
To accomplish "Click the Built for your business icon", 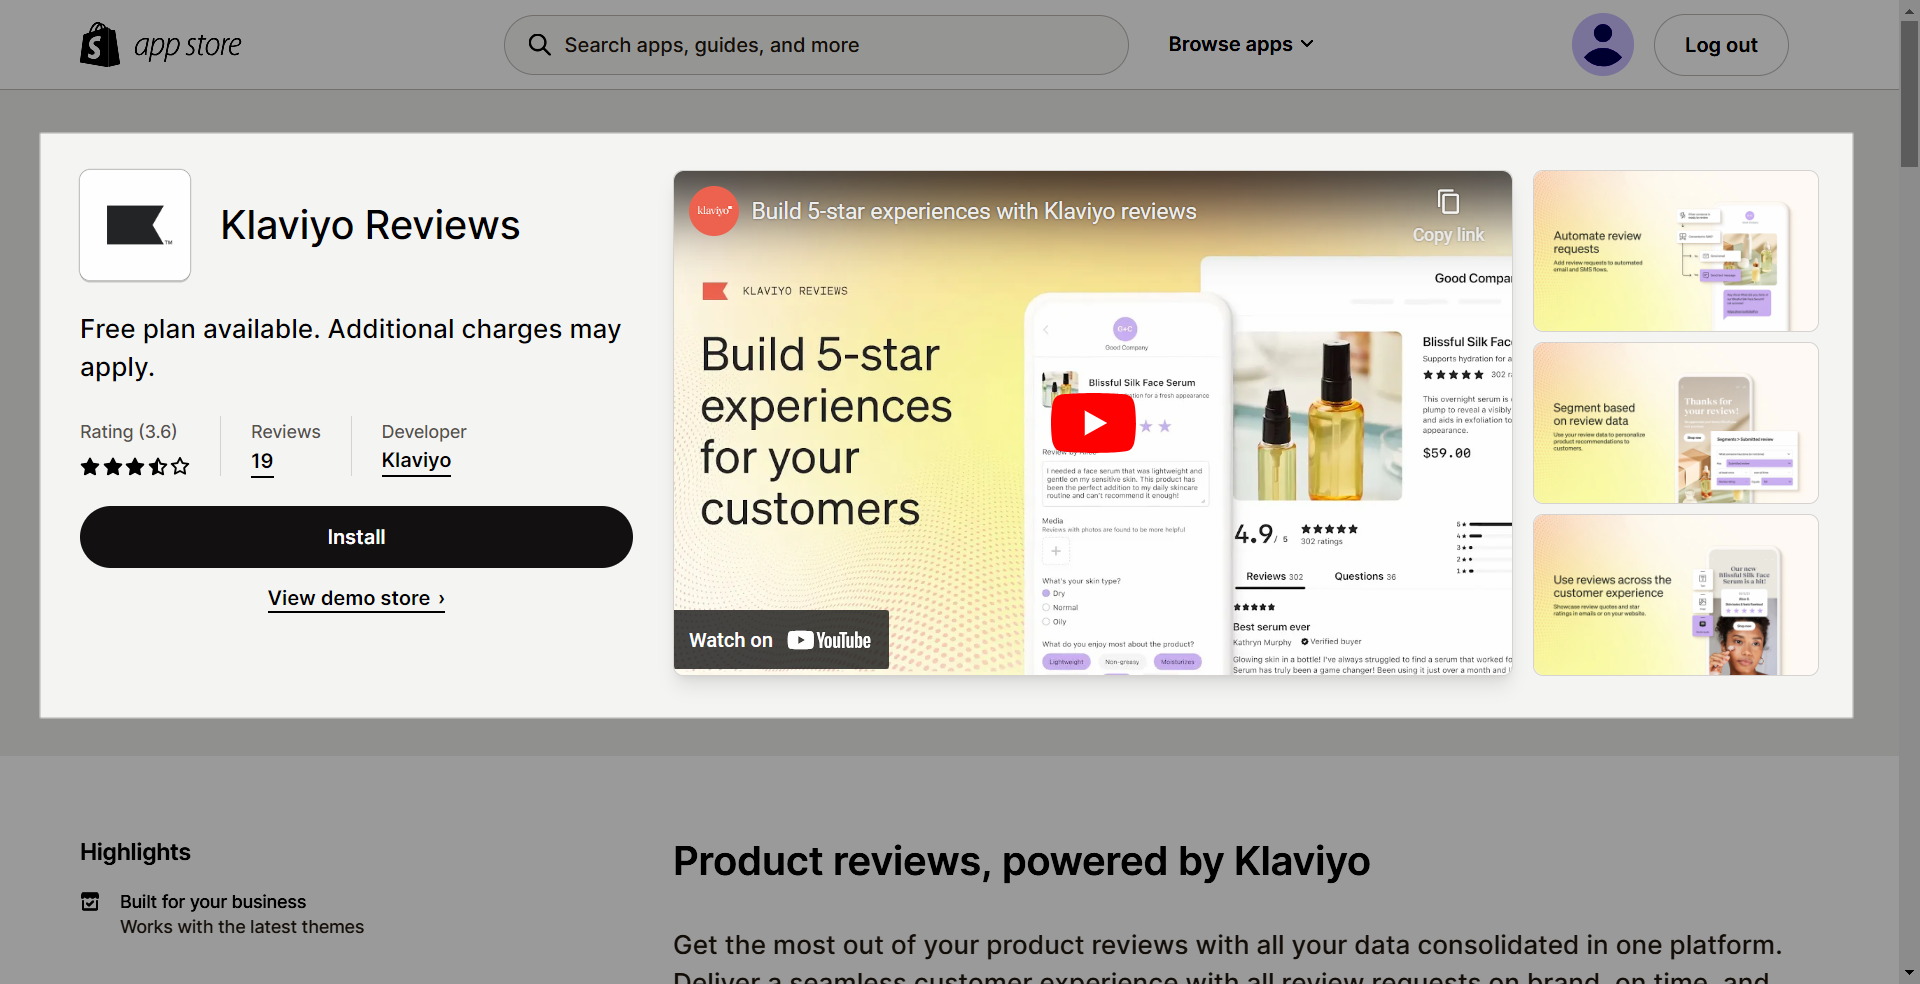I will (x=90, y=902).
